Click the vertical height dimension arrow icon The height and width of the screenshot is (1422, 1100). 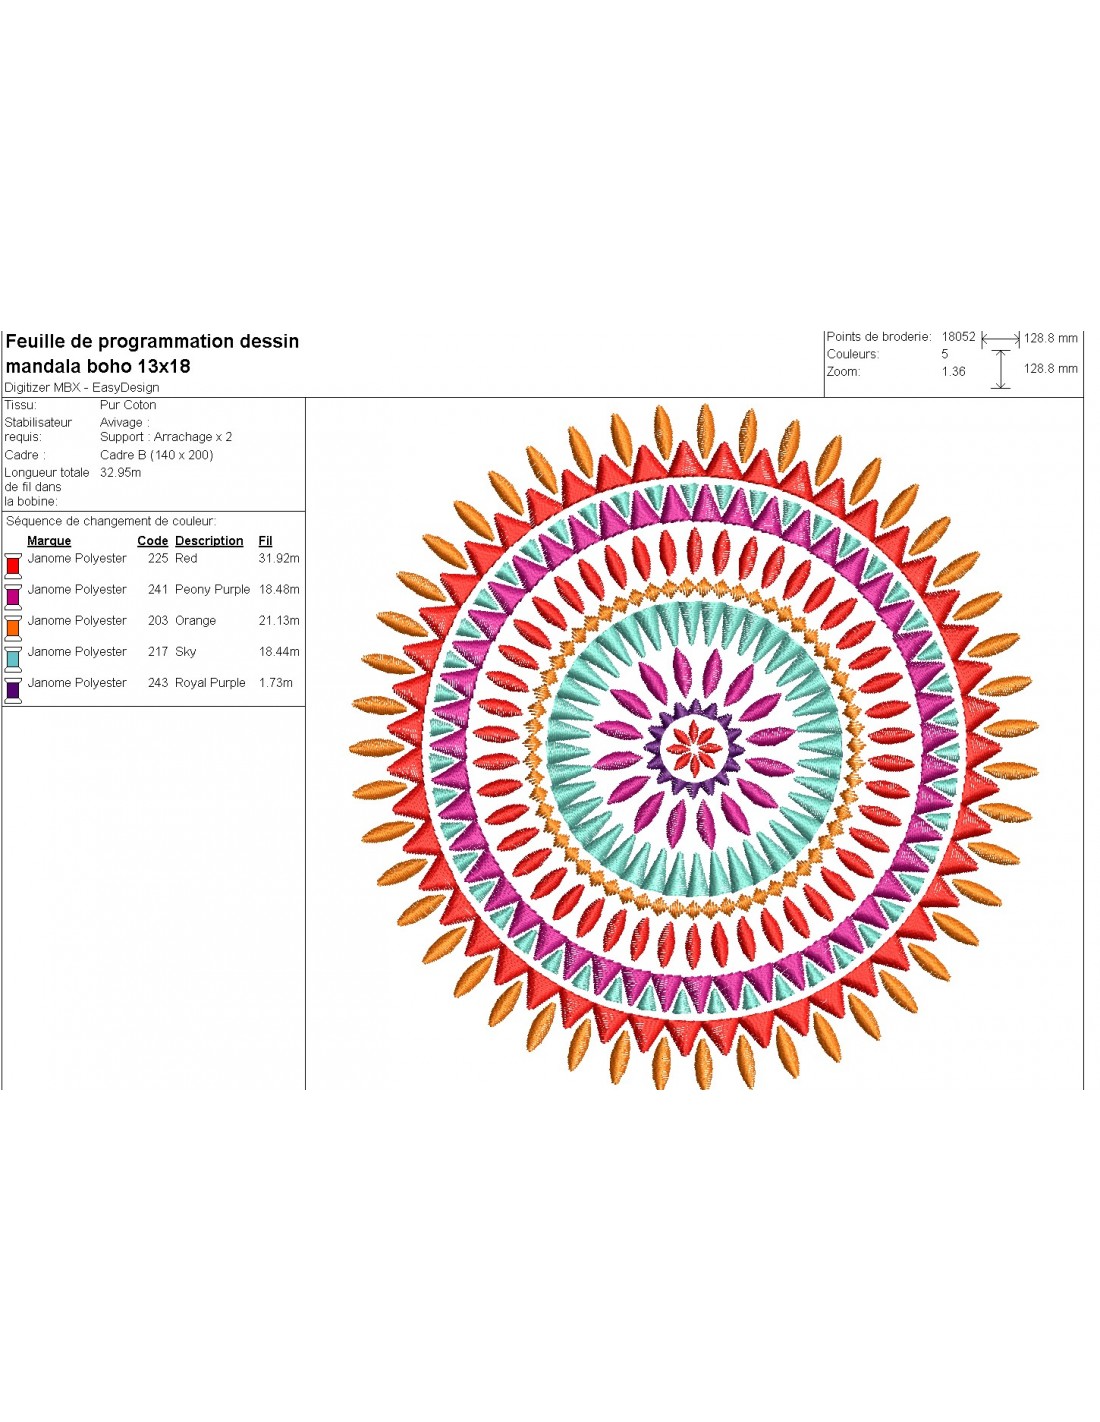(1000, 369)
